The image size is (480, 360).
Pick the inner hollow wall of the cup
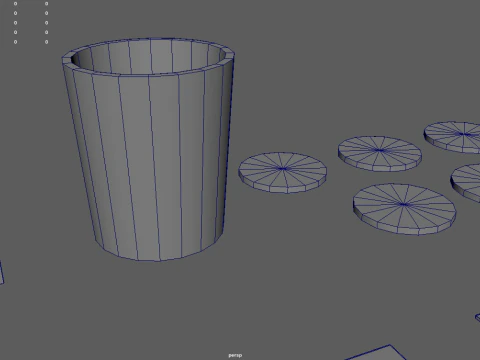pos(148,57)
